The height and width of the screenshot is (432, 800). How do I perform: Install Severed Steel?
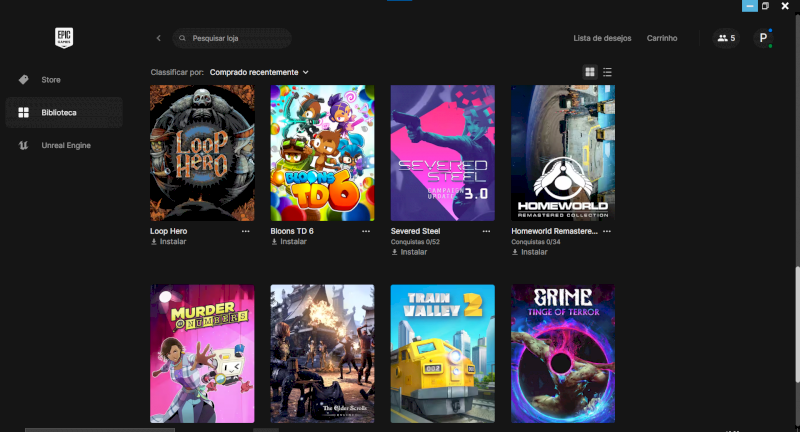click(409, 252)
